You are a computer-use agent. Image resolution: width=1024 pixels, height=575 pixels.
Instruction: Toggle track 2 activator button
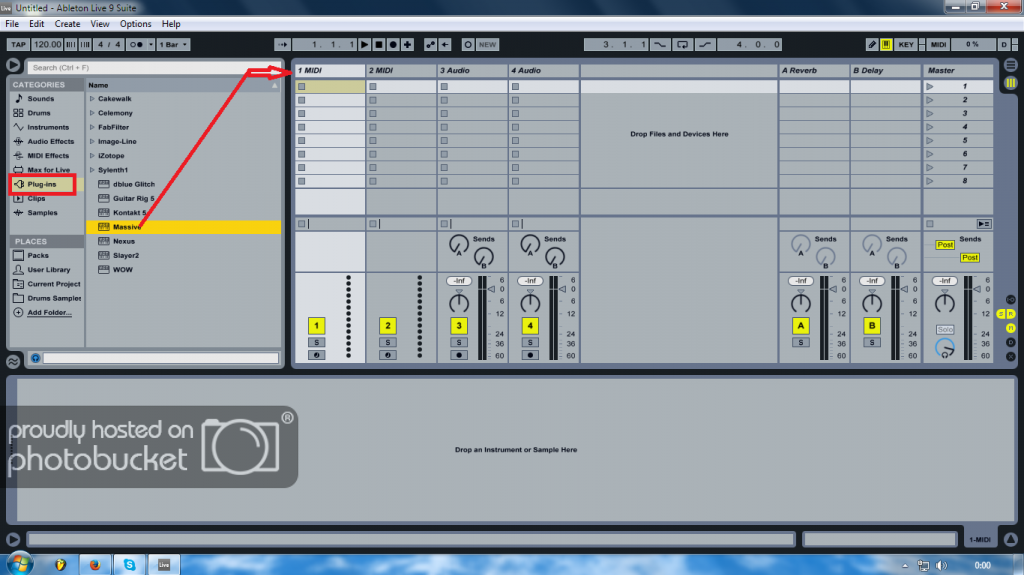point(387,325)
